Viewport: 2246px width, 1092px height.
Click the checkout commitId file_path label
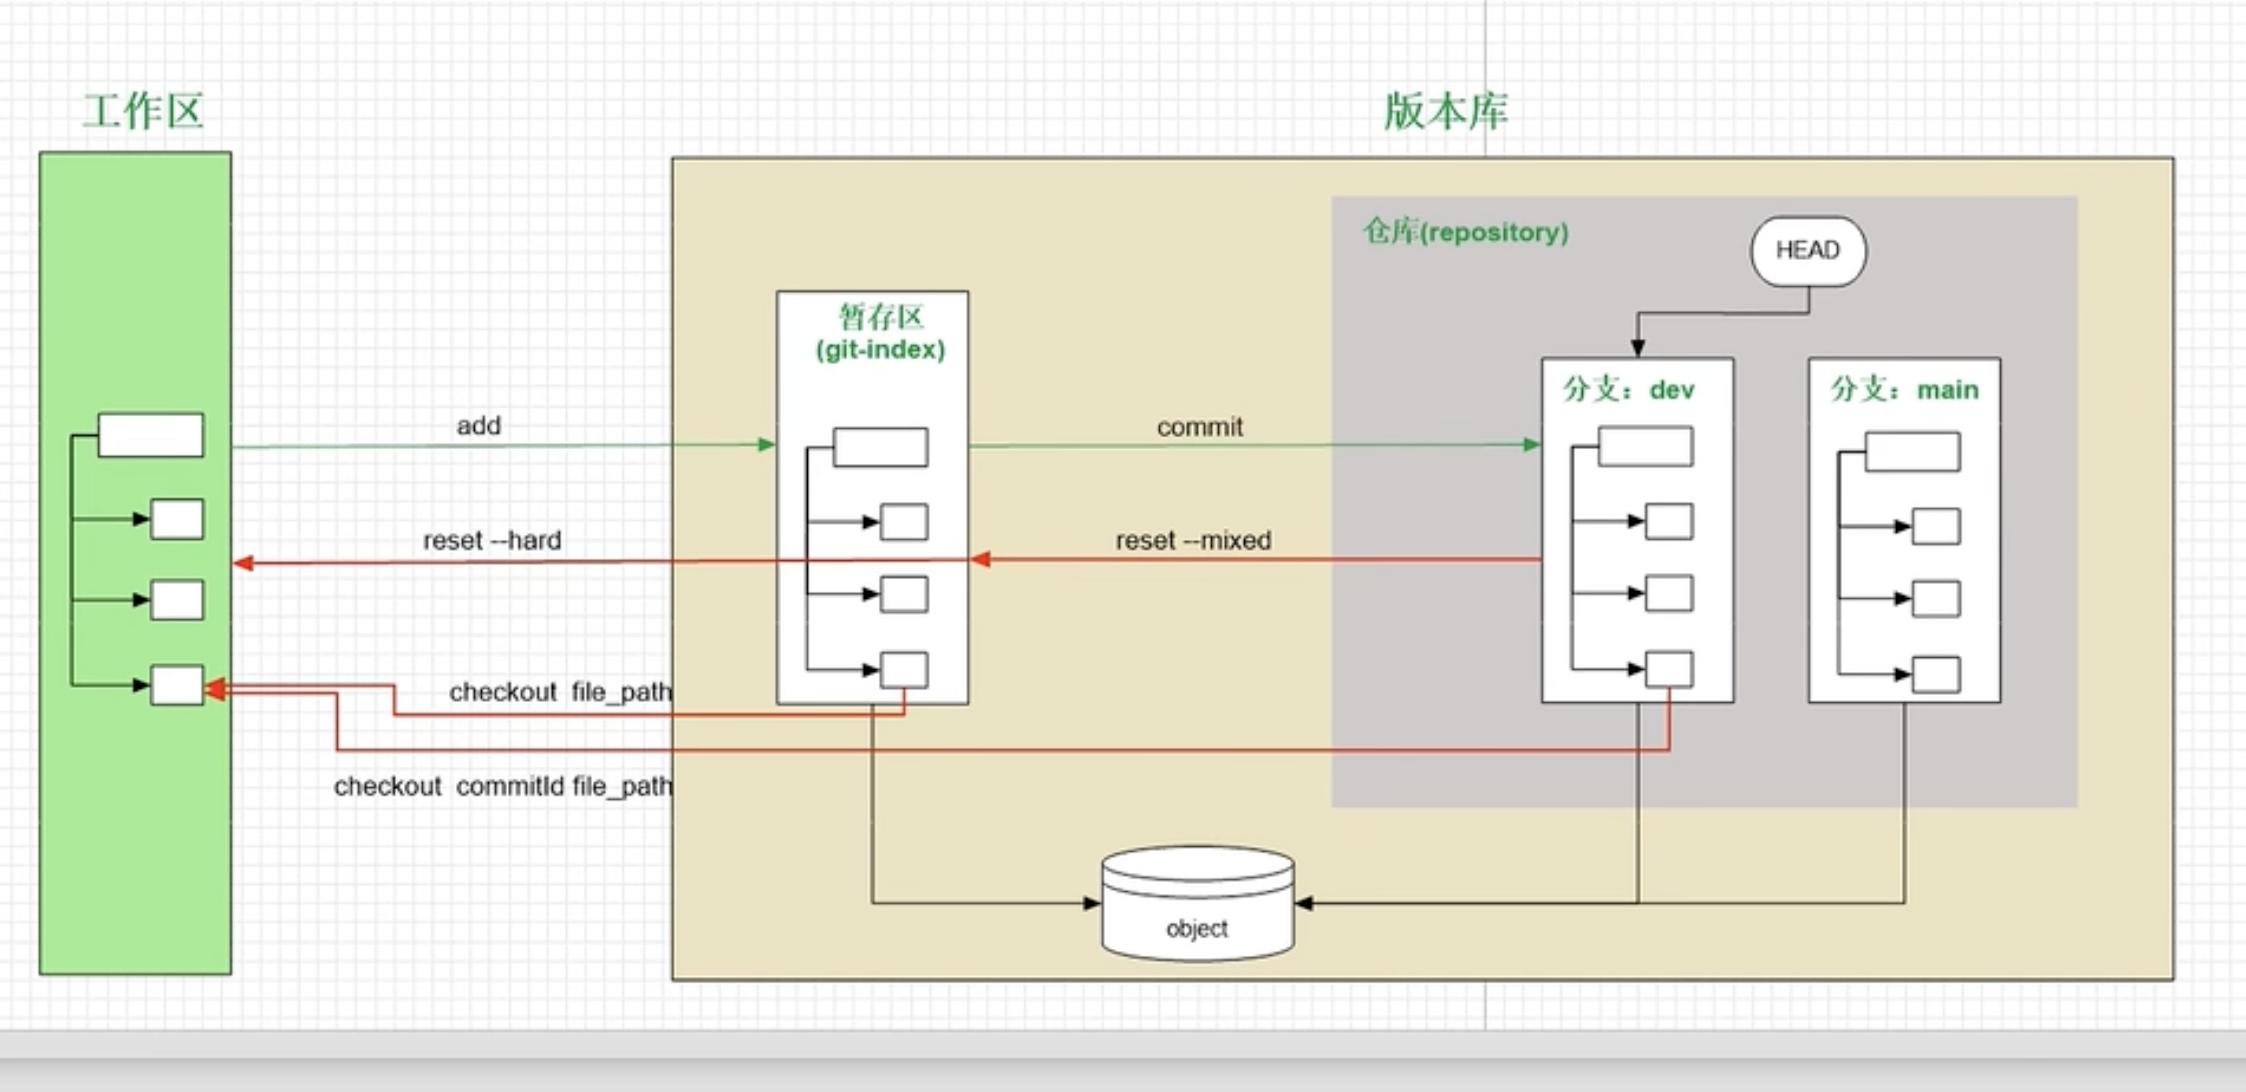[x=502, y=785]
